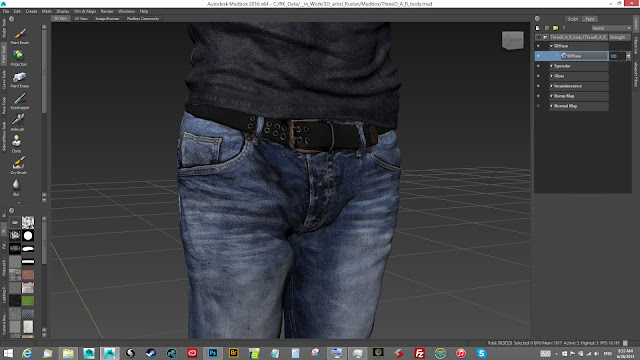Open the Render menu
The image size is (640, 360).
click(x=107, y=11)
